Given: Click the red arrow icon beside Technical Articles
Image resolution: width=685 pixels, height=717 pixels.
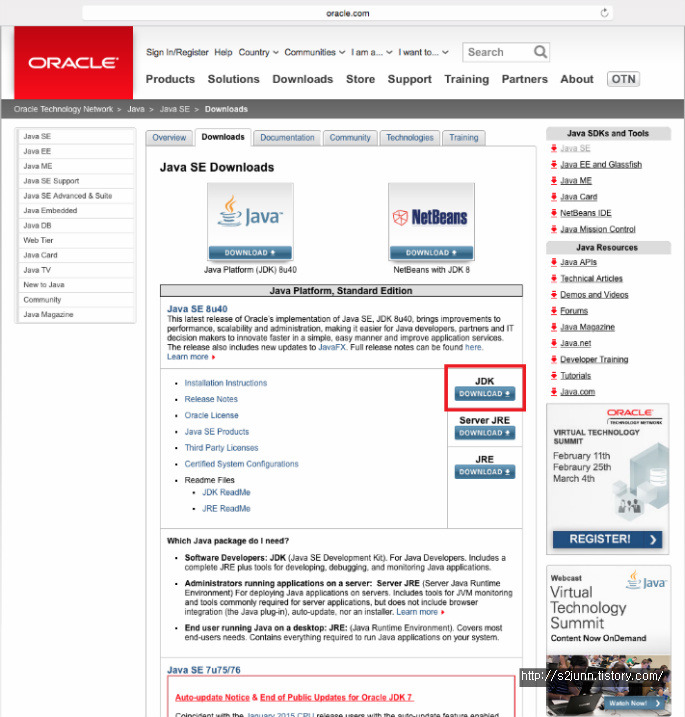Looking at the screenshot, I should coord(554,278).
